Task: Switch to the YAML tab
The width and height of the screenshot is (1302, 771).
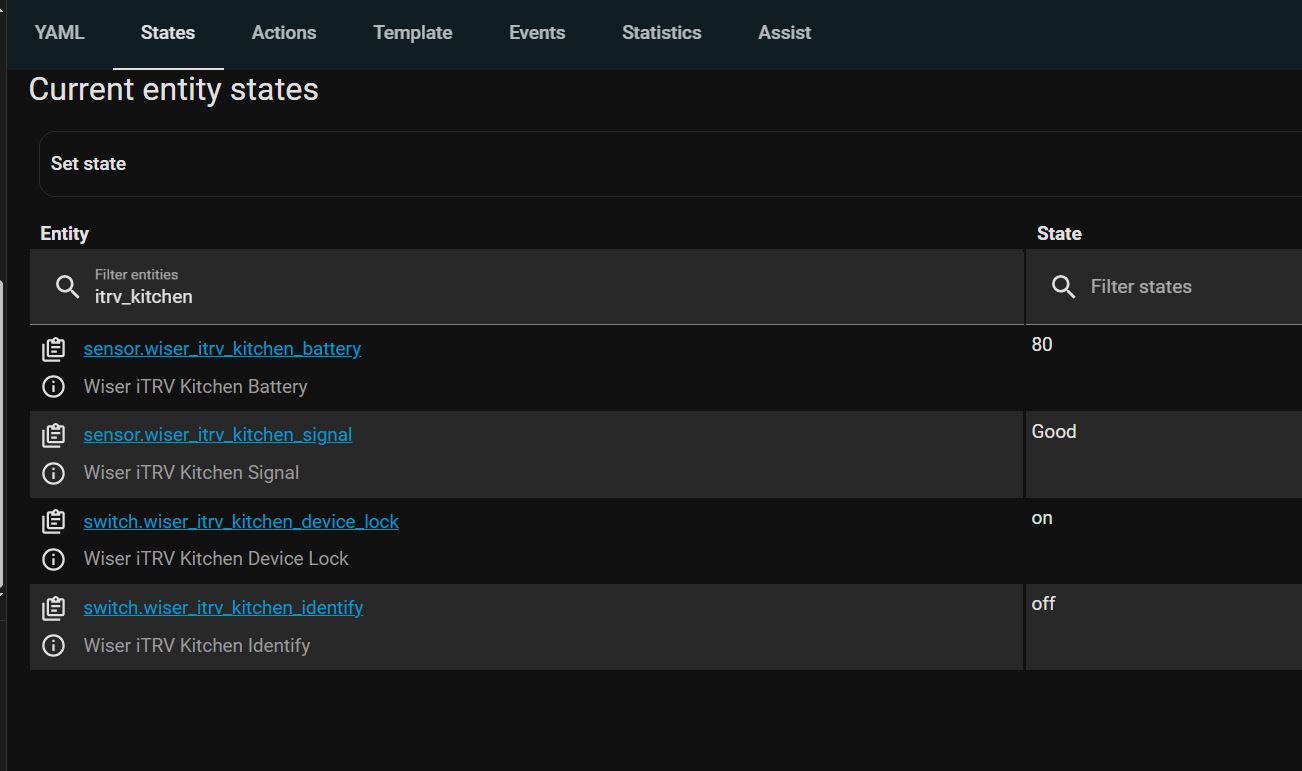Action: pos(60,33)
